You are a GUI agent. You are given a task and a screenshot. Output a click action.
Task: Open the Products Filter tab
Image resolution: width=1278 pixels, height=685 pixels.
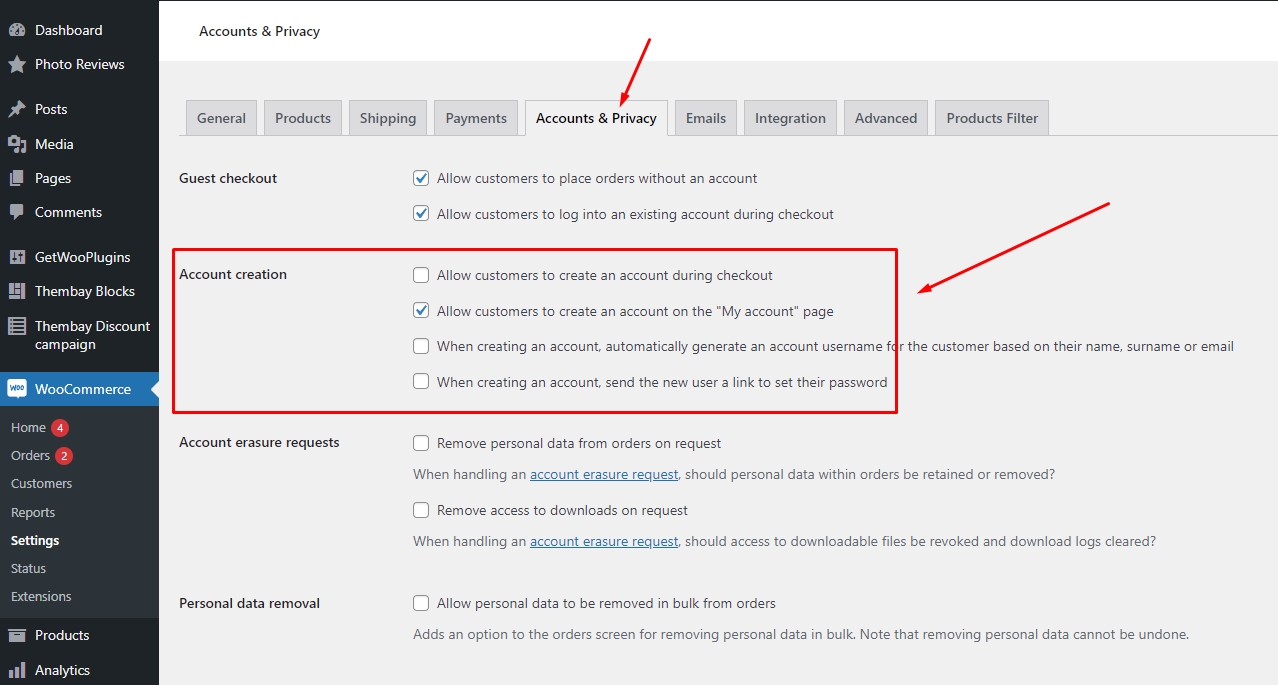point(991,118)
